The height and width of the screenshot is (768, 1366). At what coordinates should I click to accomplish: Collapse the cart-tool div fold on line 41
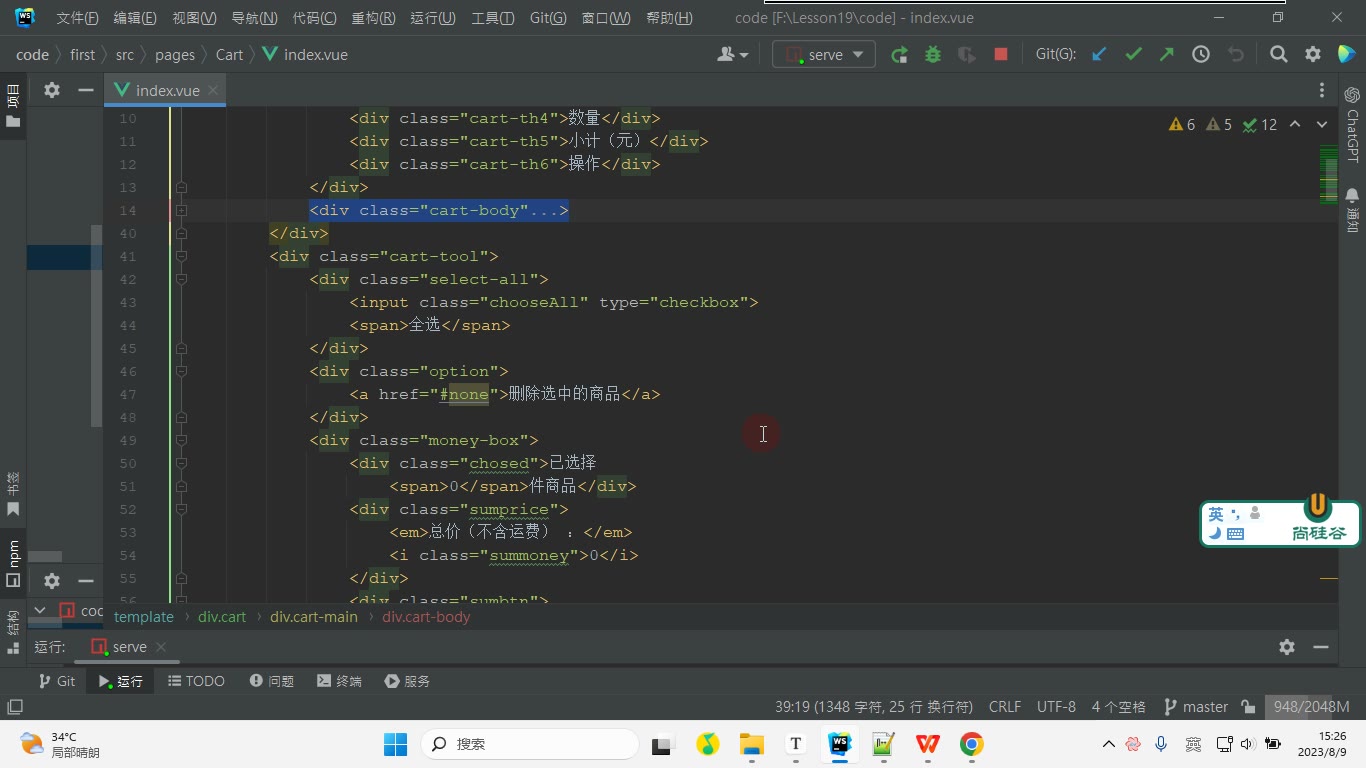[x=182, y=256]
